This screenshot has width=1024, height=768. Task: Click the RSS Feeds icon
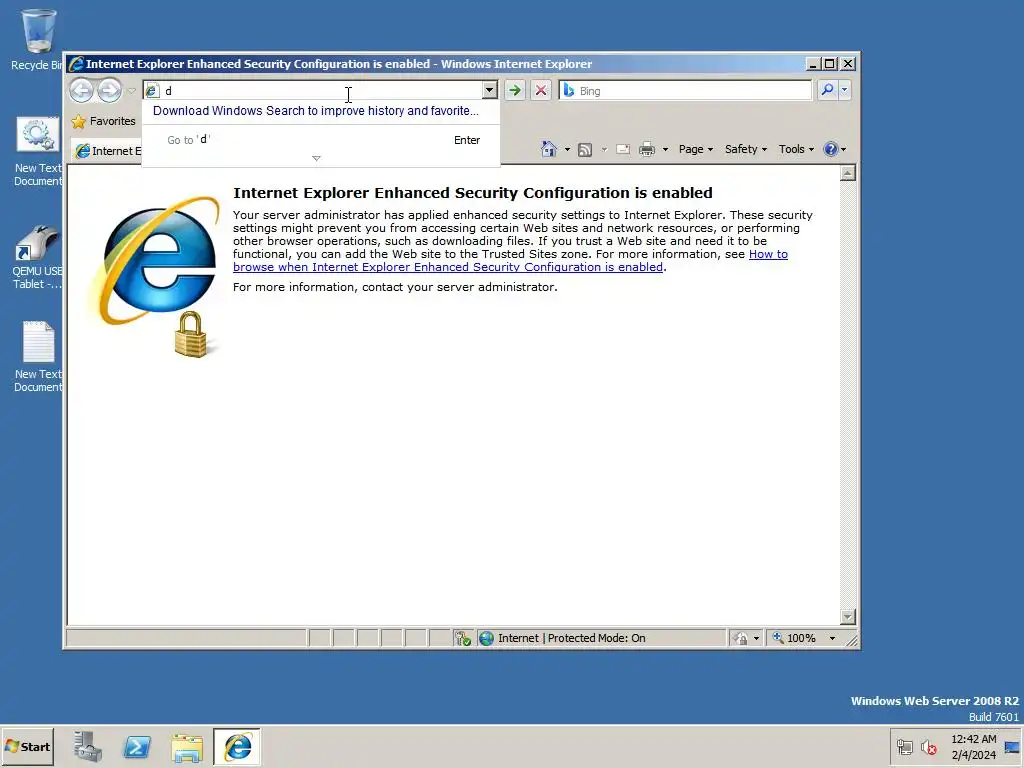point(585,150)
